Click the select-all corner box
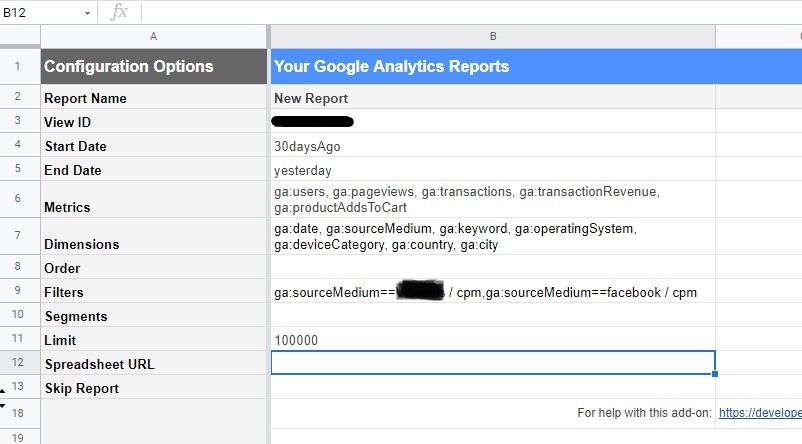 click(20, 36)
